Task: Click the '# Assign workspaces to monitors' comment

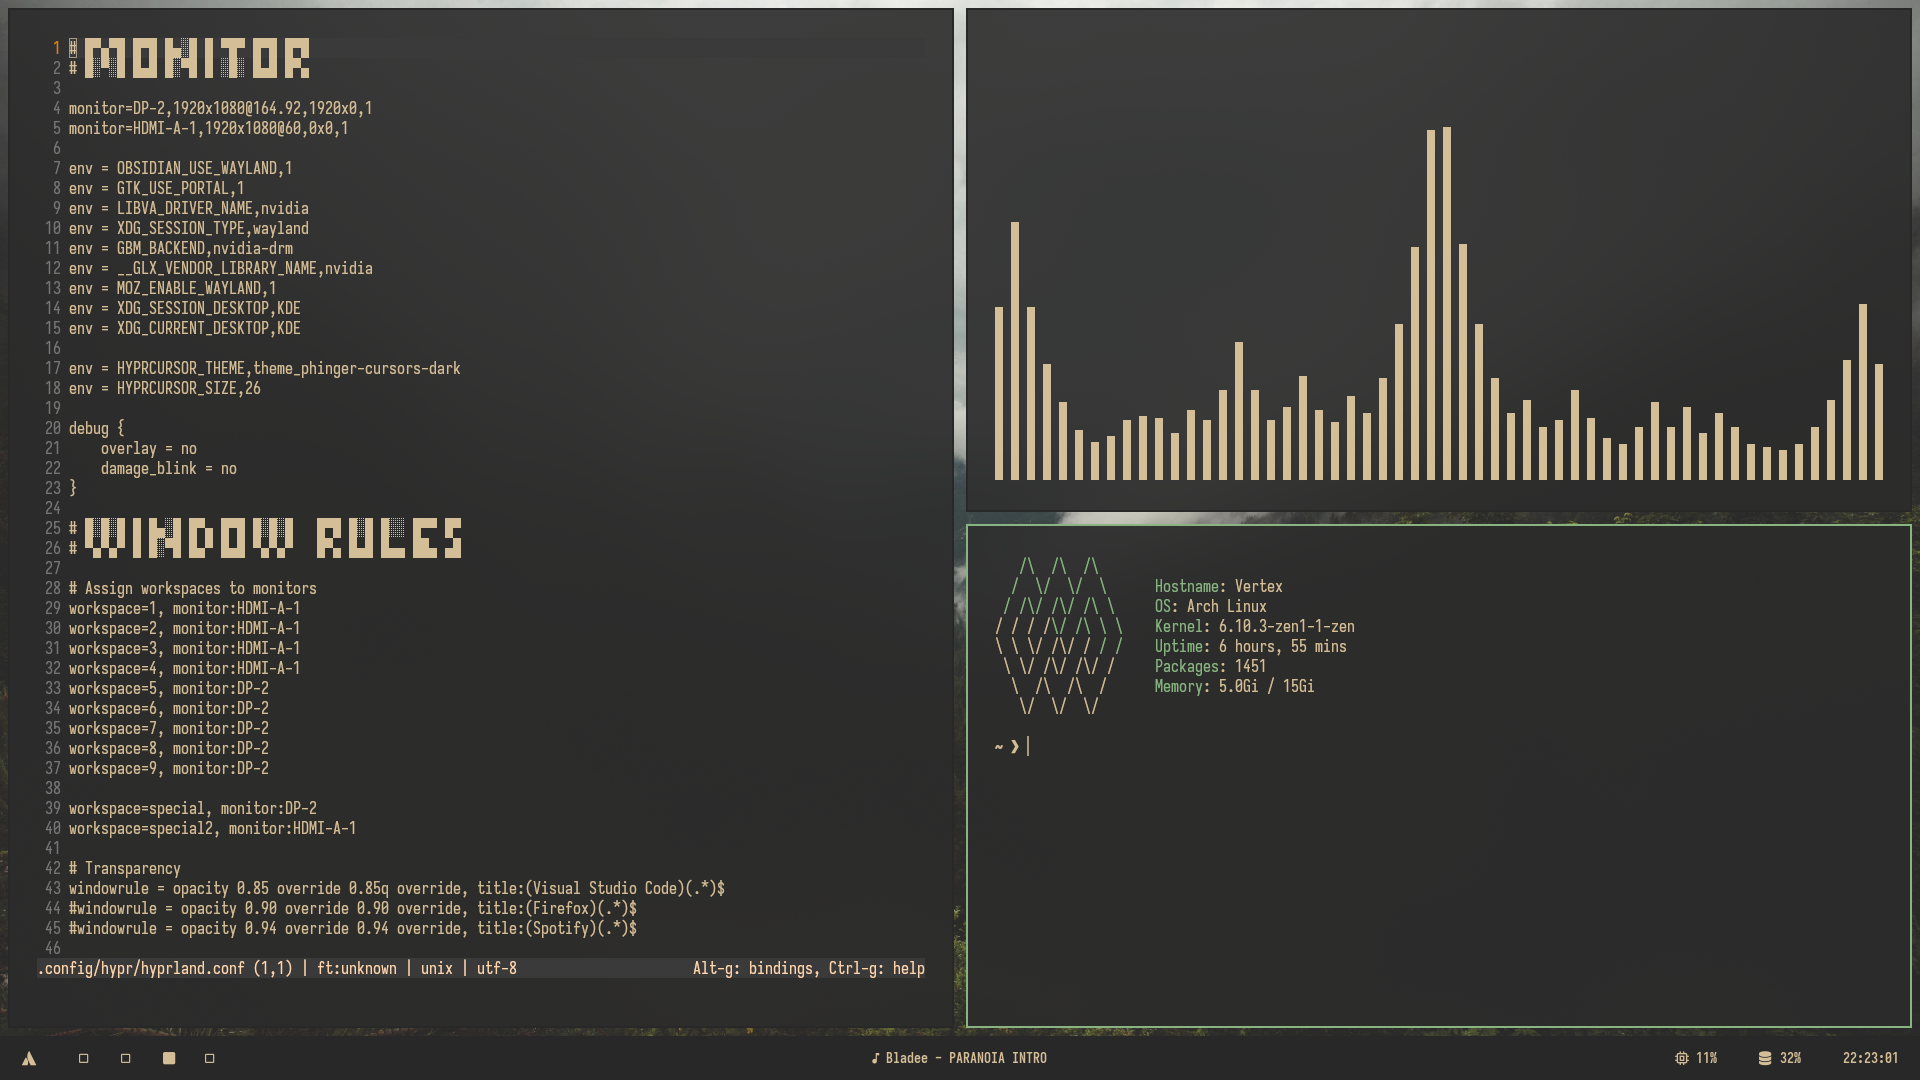Action: (x=192, y=588)
